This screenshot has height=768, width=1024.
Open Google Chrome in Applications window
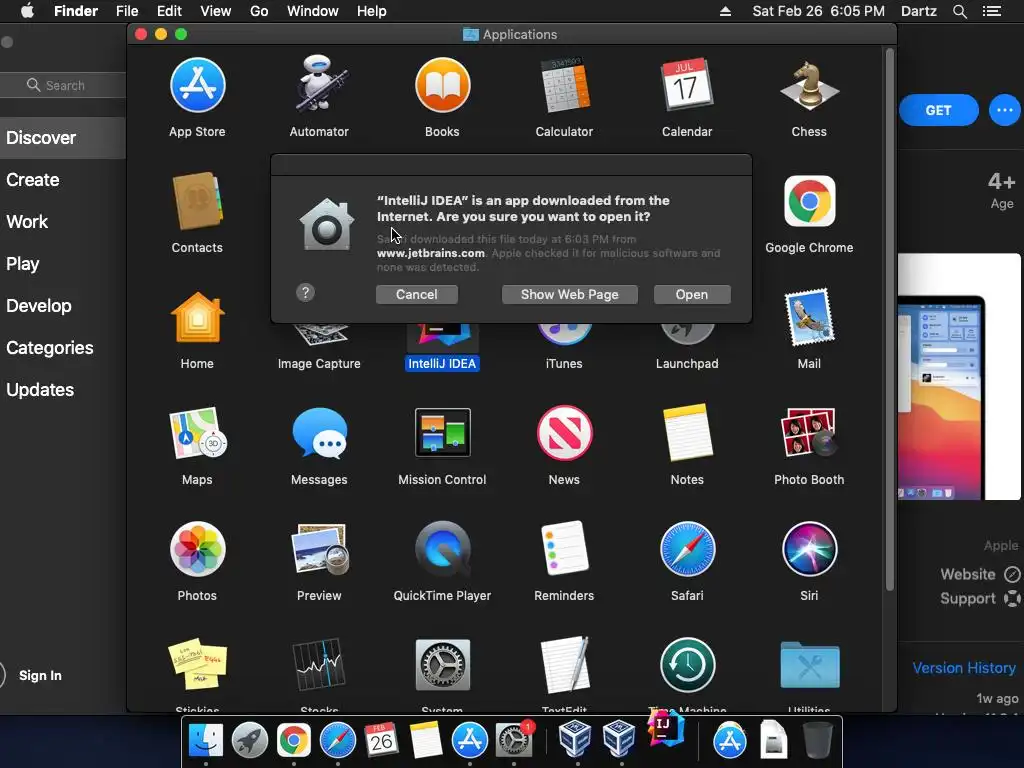tap(809, 201)
